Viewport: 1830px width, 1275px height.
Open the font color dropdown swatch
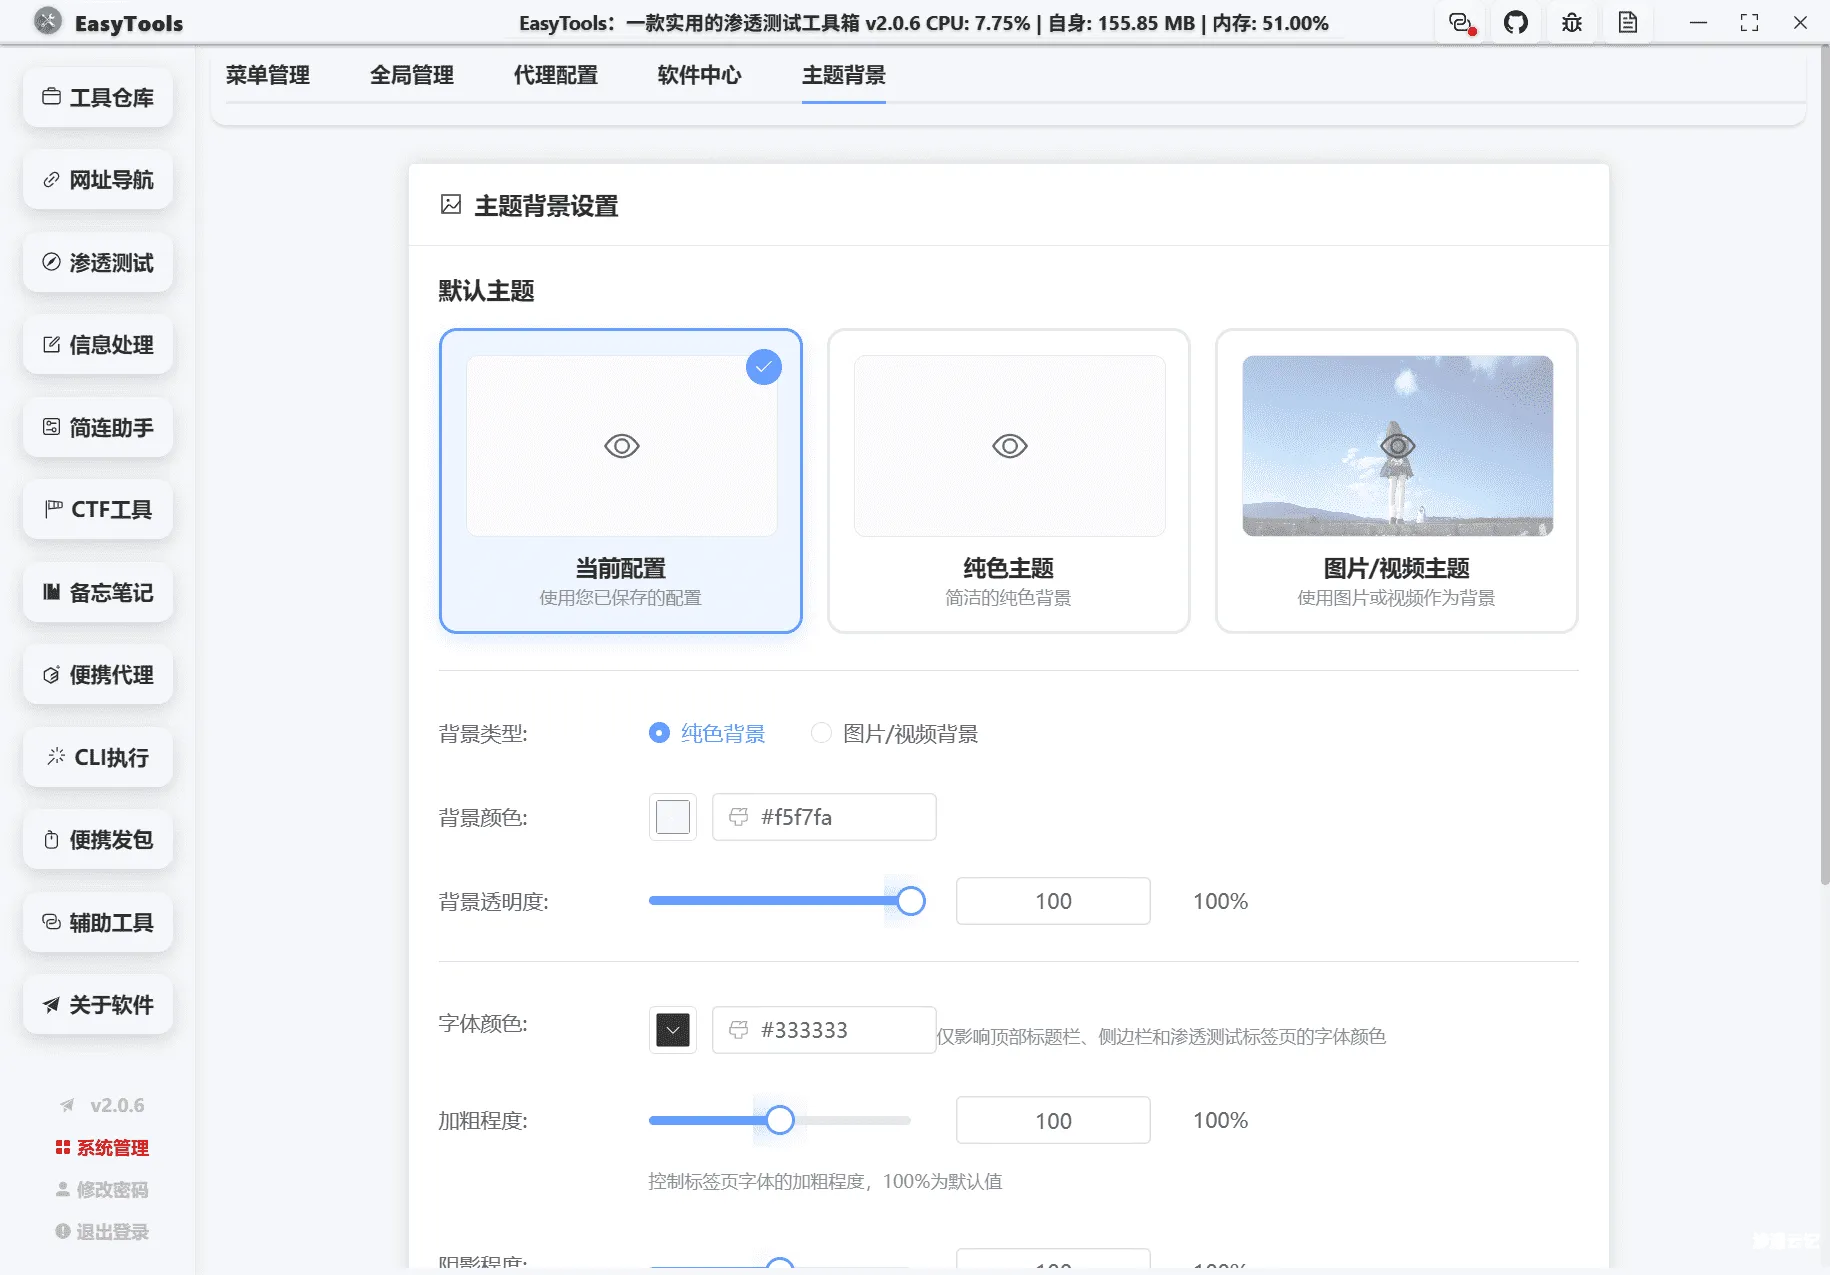[x=672, y=1030]
